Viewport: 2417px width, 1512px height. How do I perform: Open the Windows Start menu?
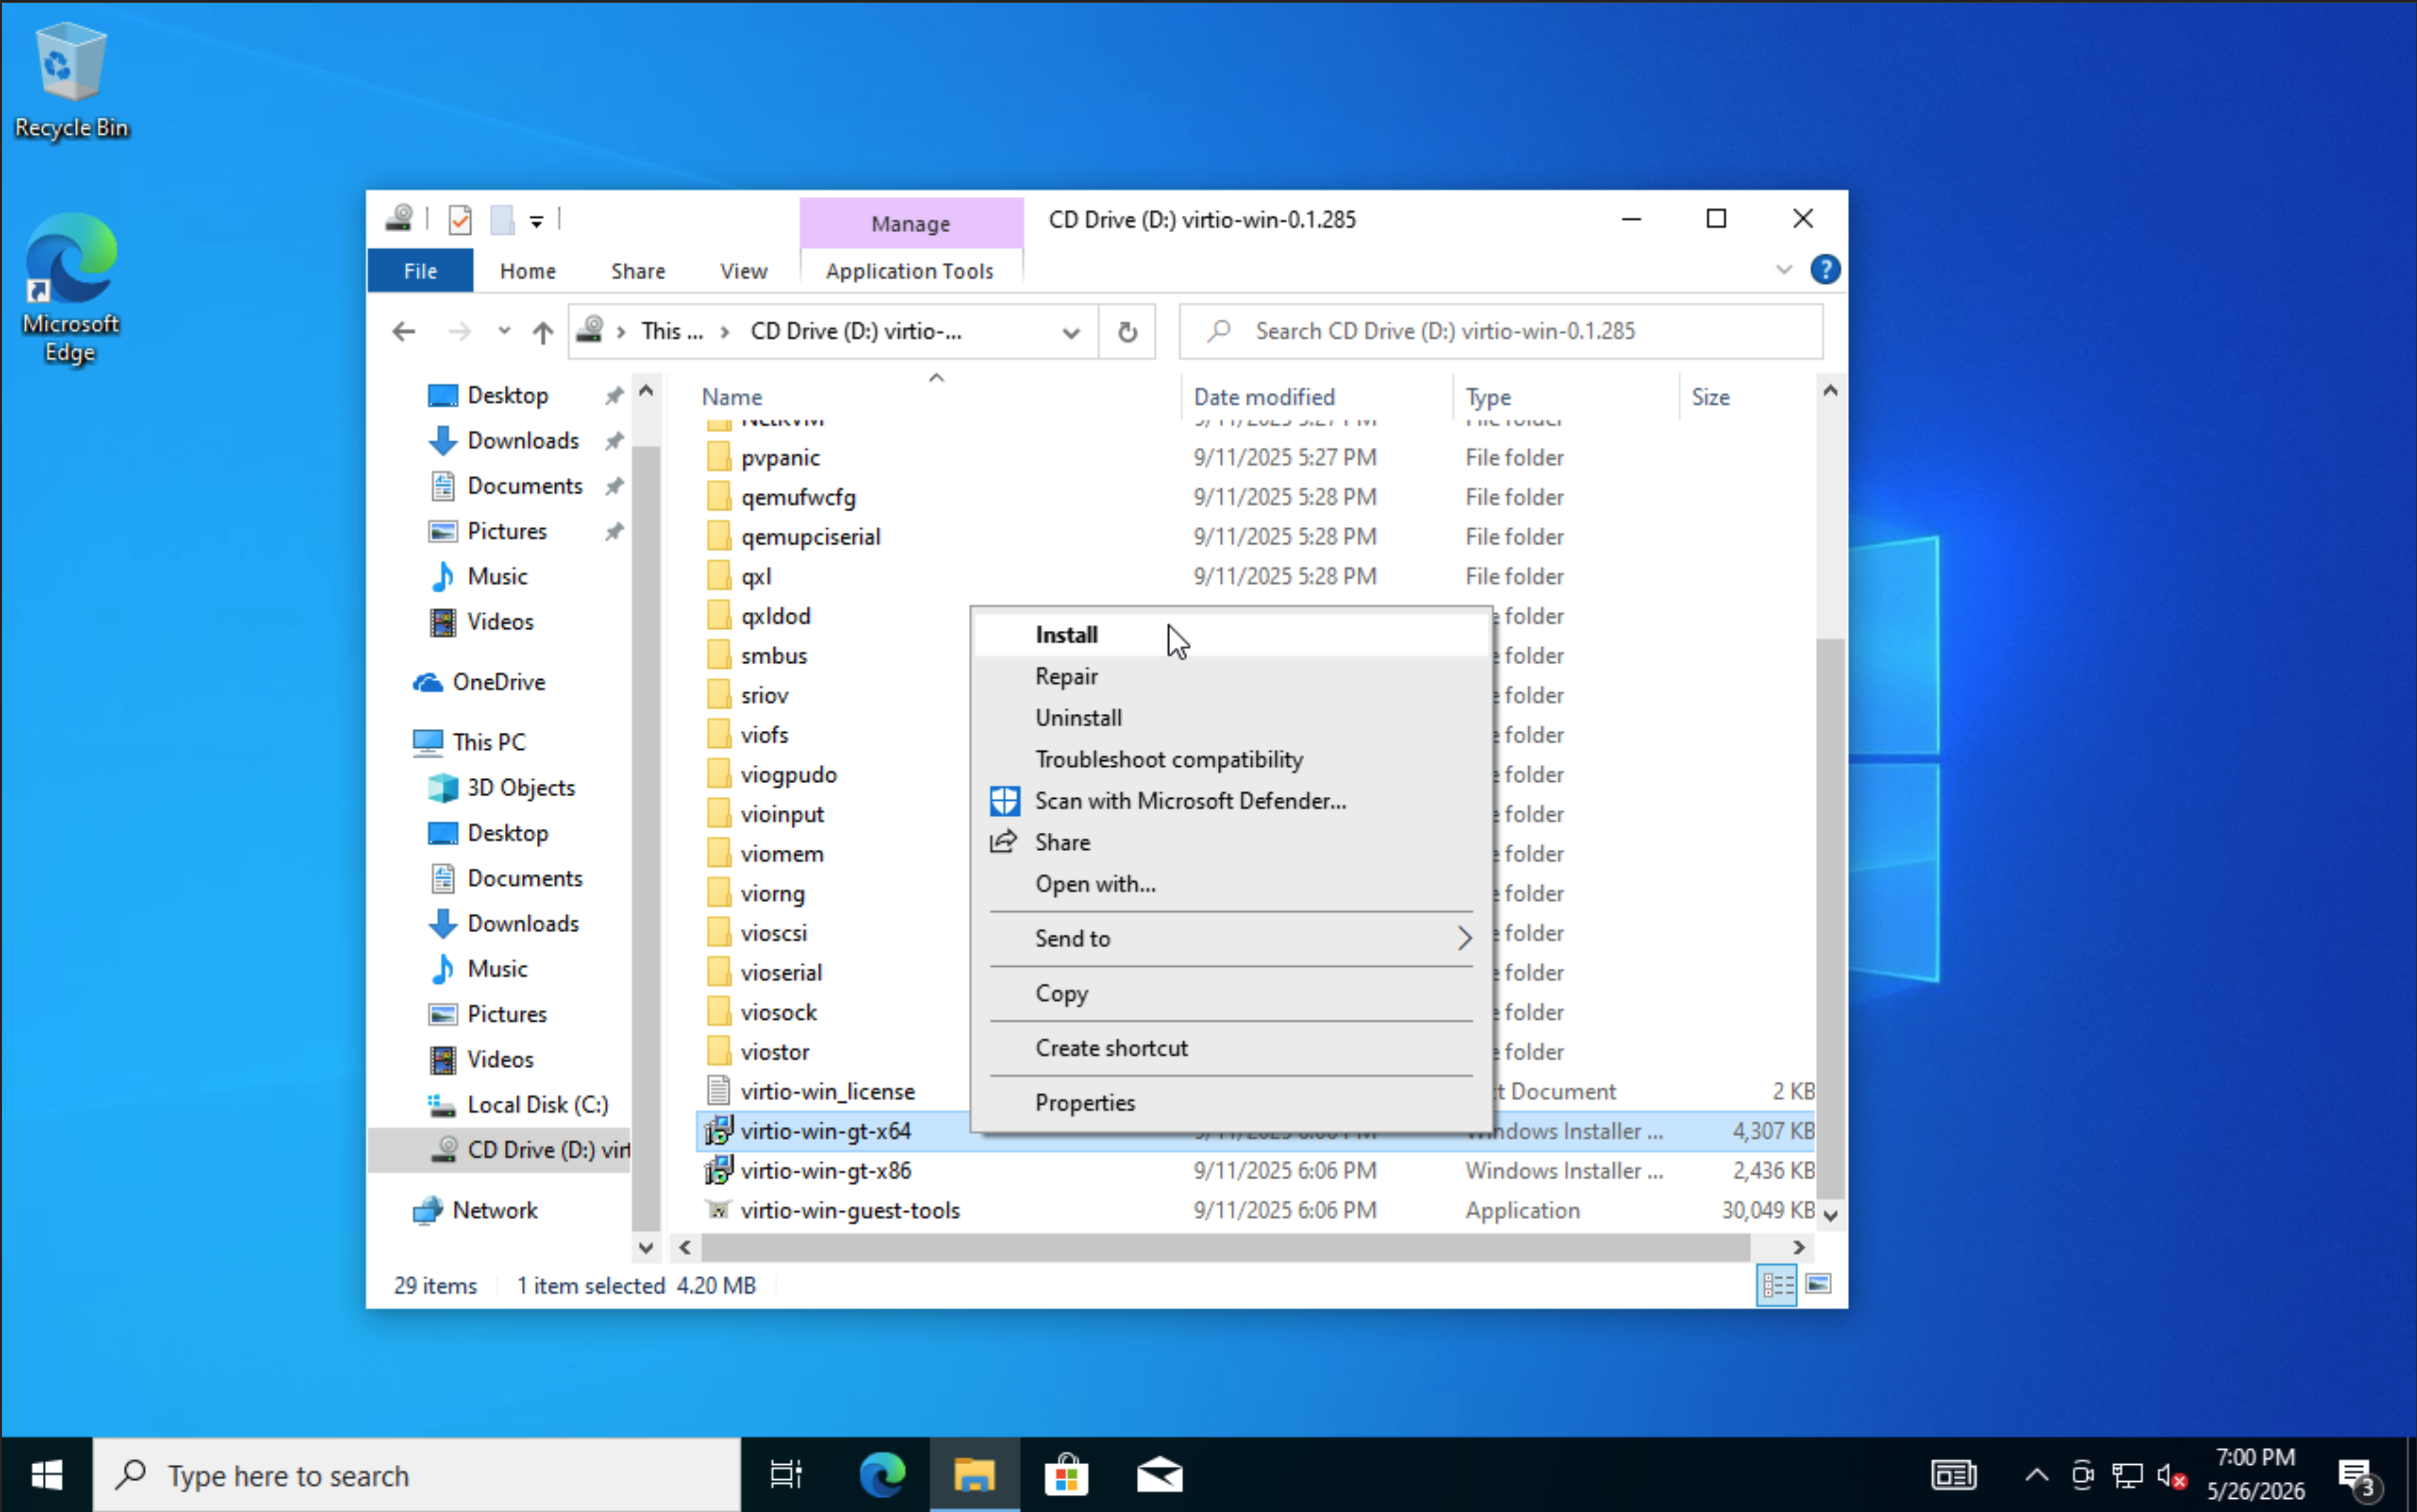point(46,1476)
